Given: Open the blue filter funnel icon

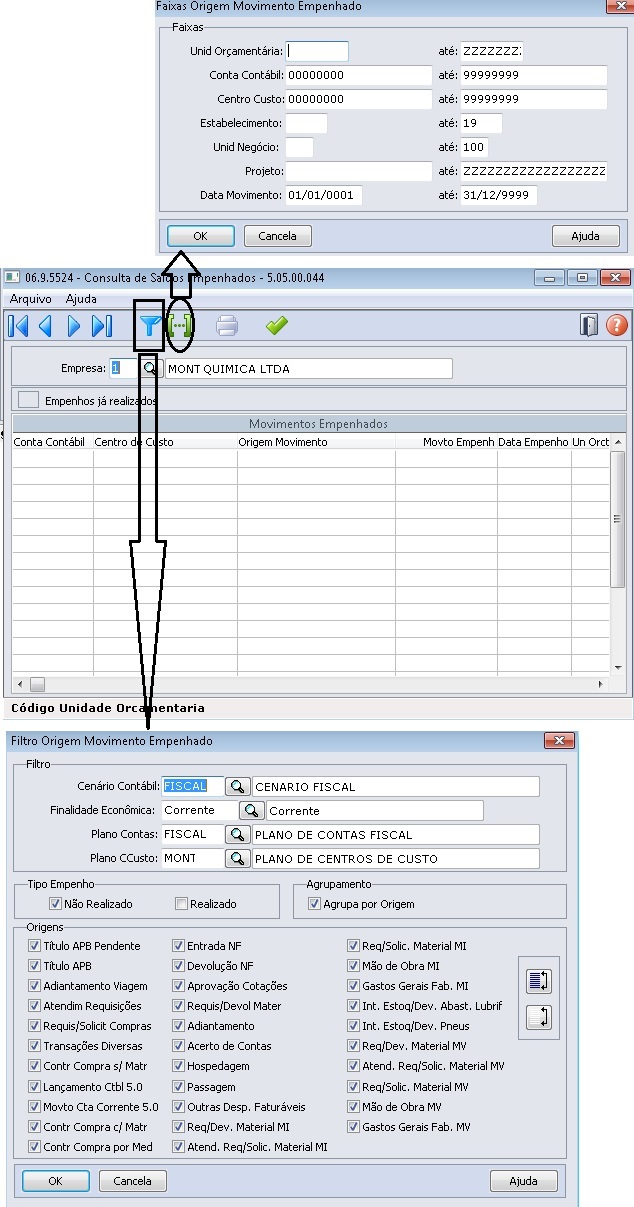Looking at the screenshot, I should (149, 326).
